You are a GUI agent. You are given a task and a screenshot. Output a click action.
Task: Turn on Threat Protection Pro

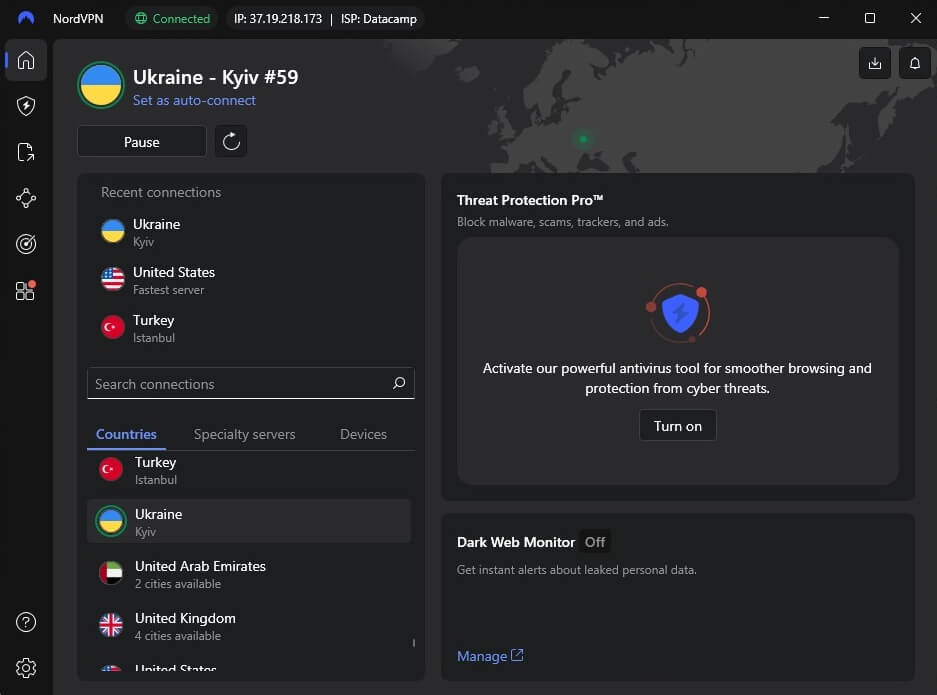pos(677,425)
